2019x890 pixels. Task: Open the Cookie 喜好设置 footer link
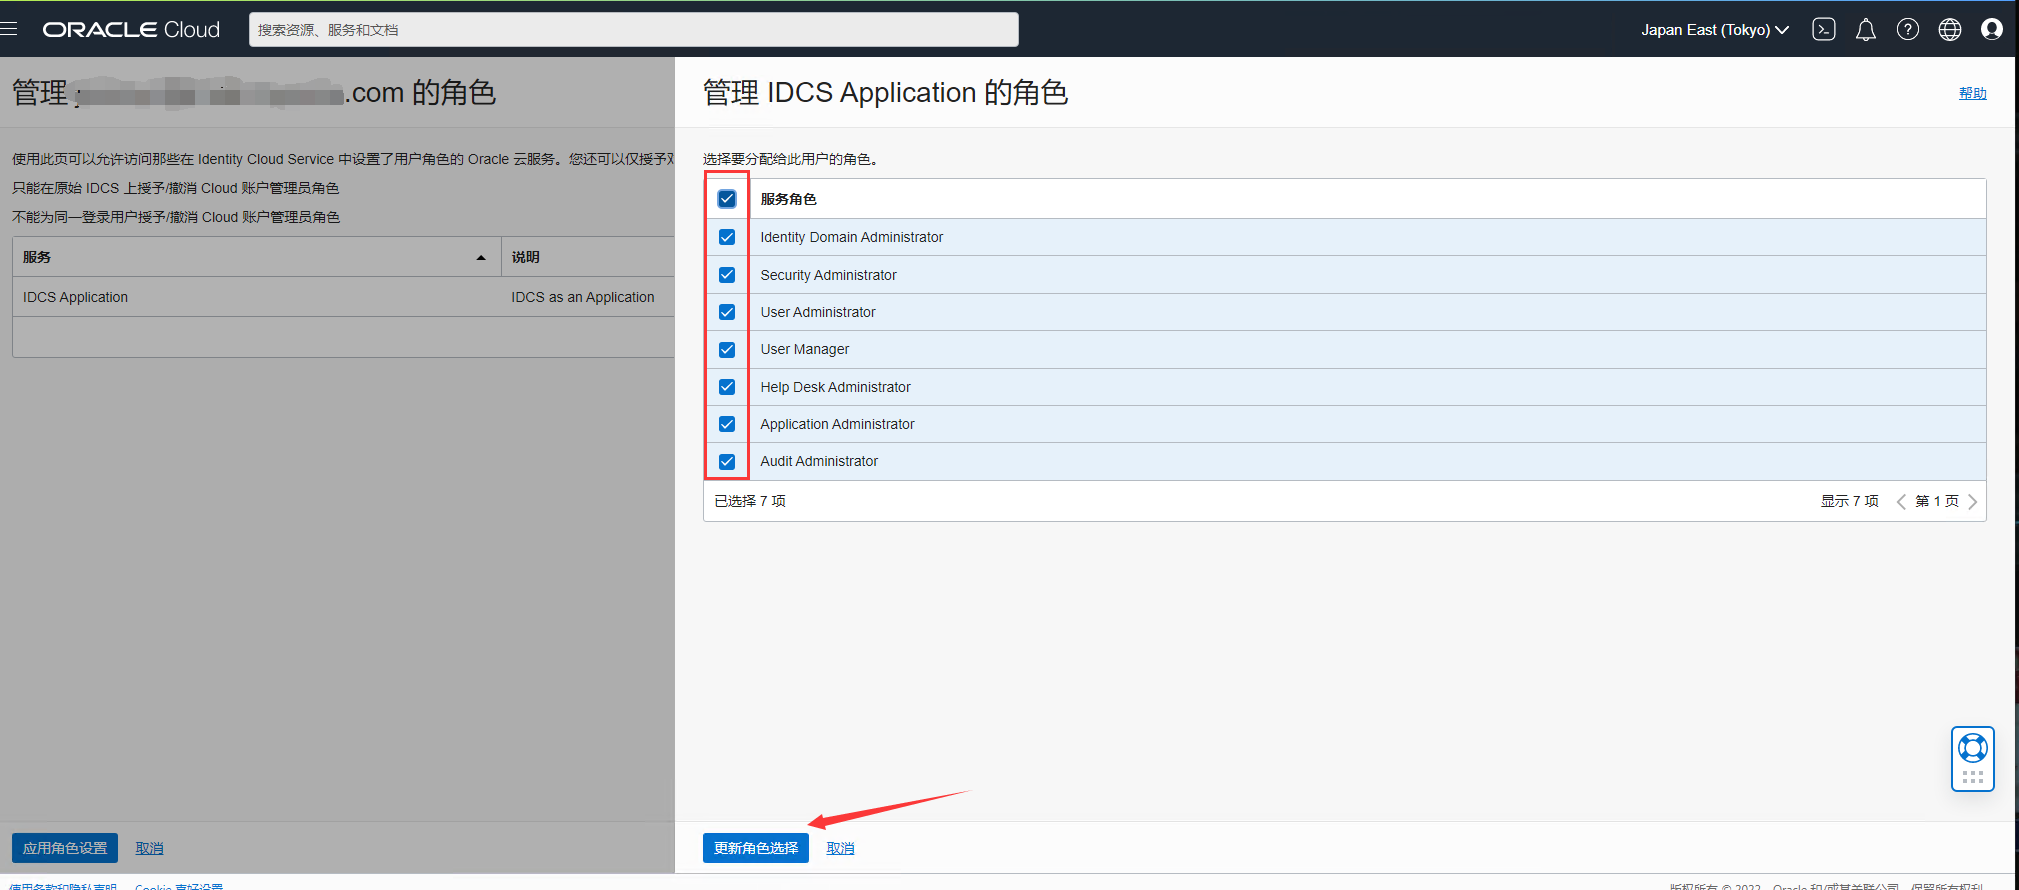coord(179,886)
